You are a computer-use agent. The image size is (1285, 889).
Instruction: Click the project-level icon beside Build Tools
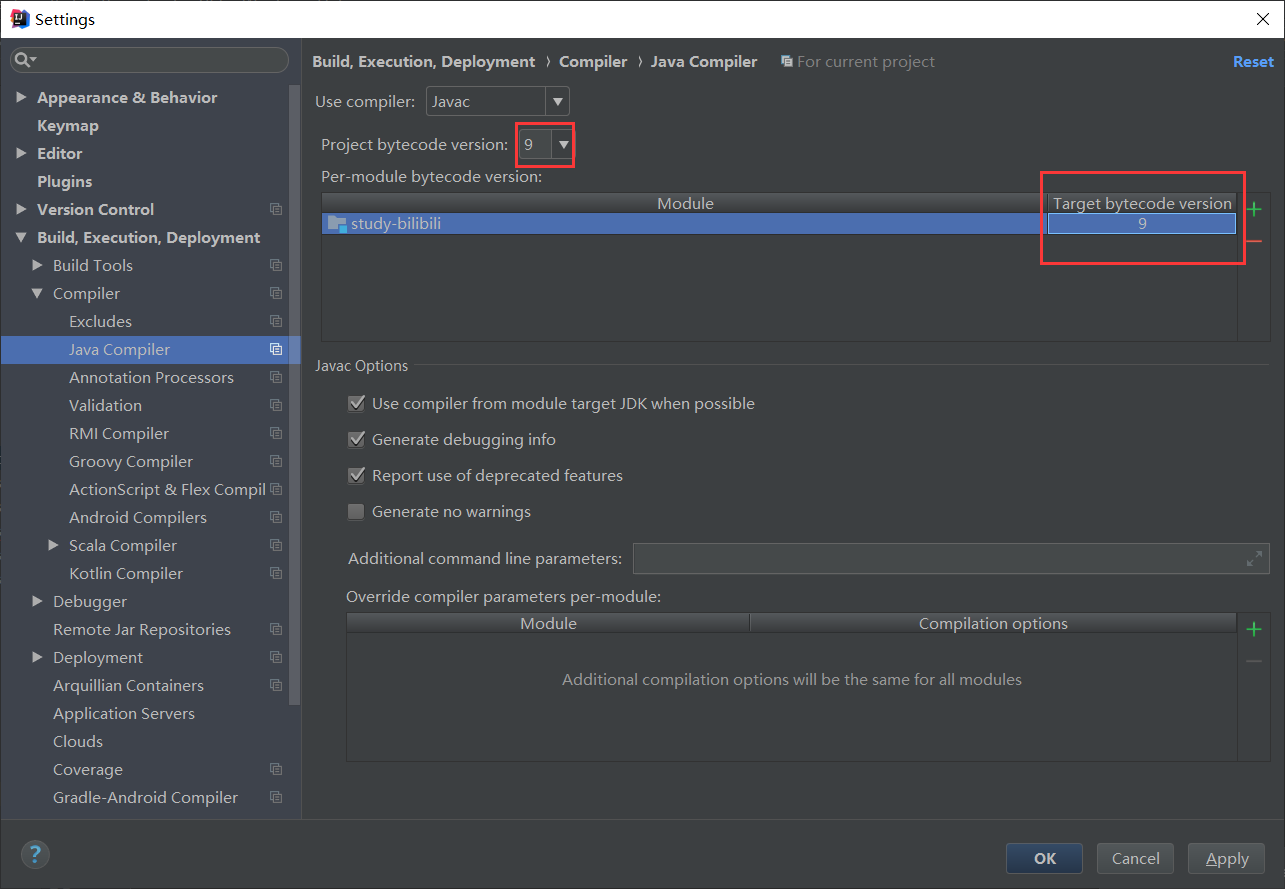click(x=276, y=265)
